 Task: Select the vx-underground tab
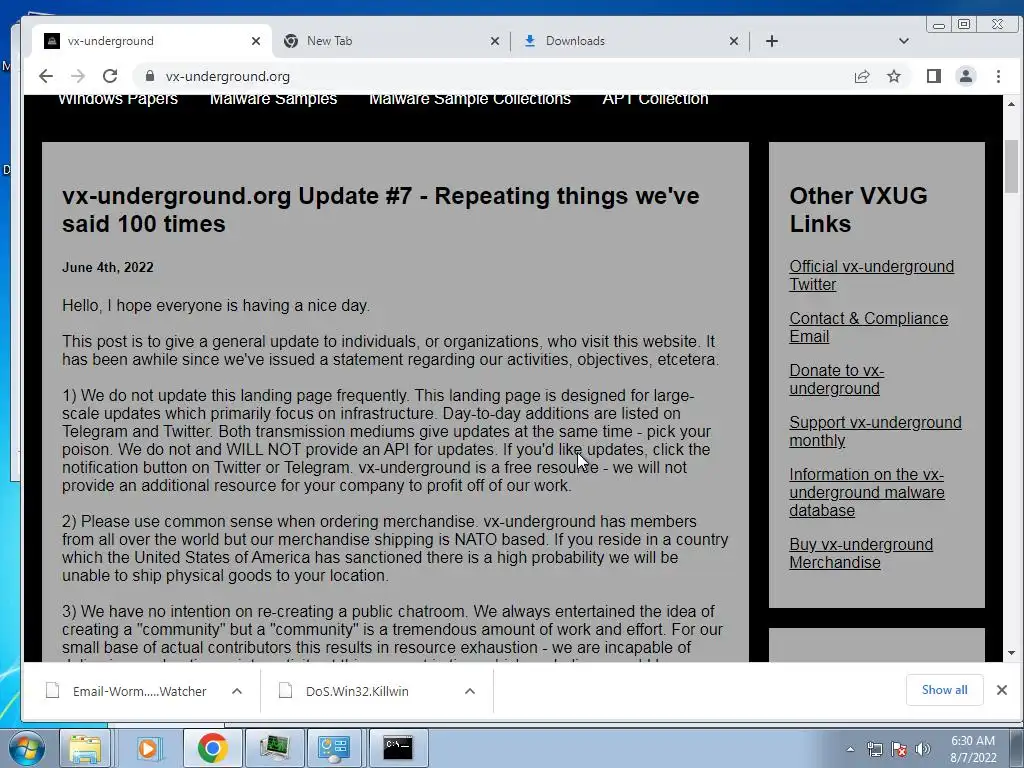point(152,41)
